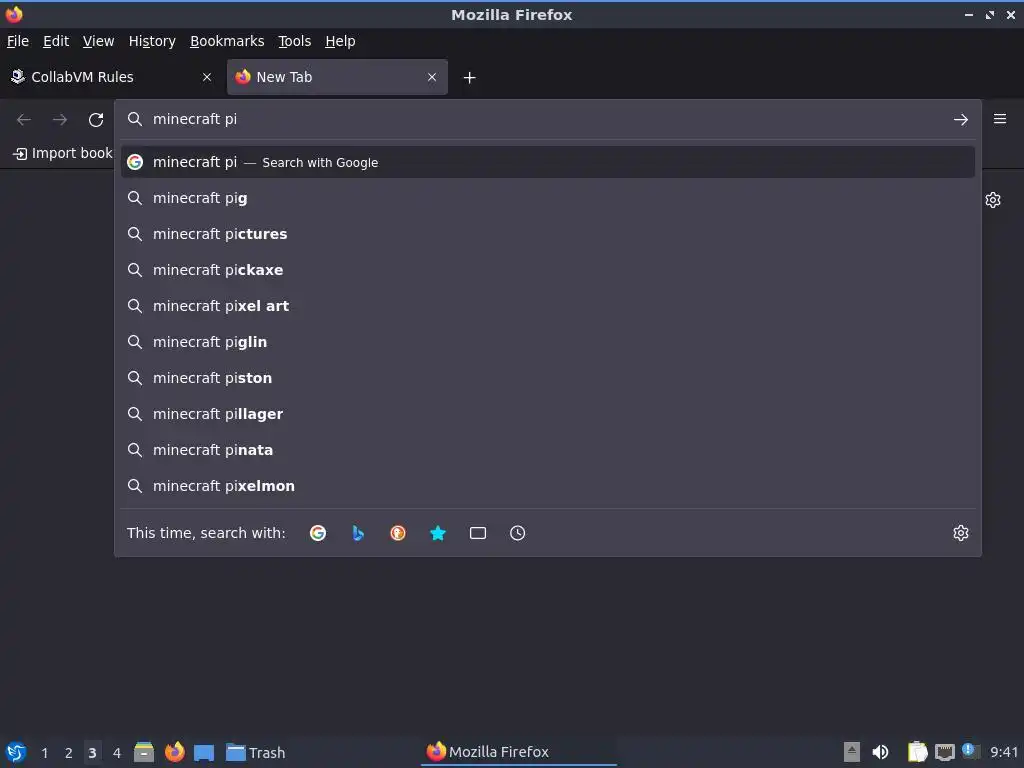The width and height of the screenshot is (1024, 768).
Task: Click the clock showing 9:41
Action: click(1004, 752)
